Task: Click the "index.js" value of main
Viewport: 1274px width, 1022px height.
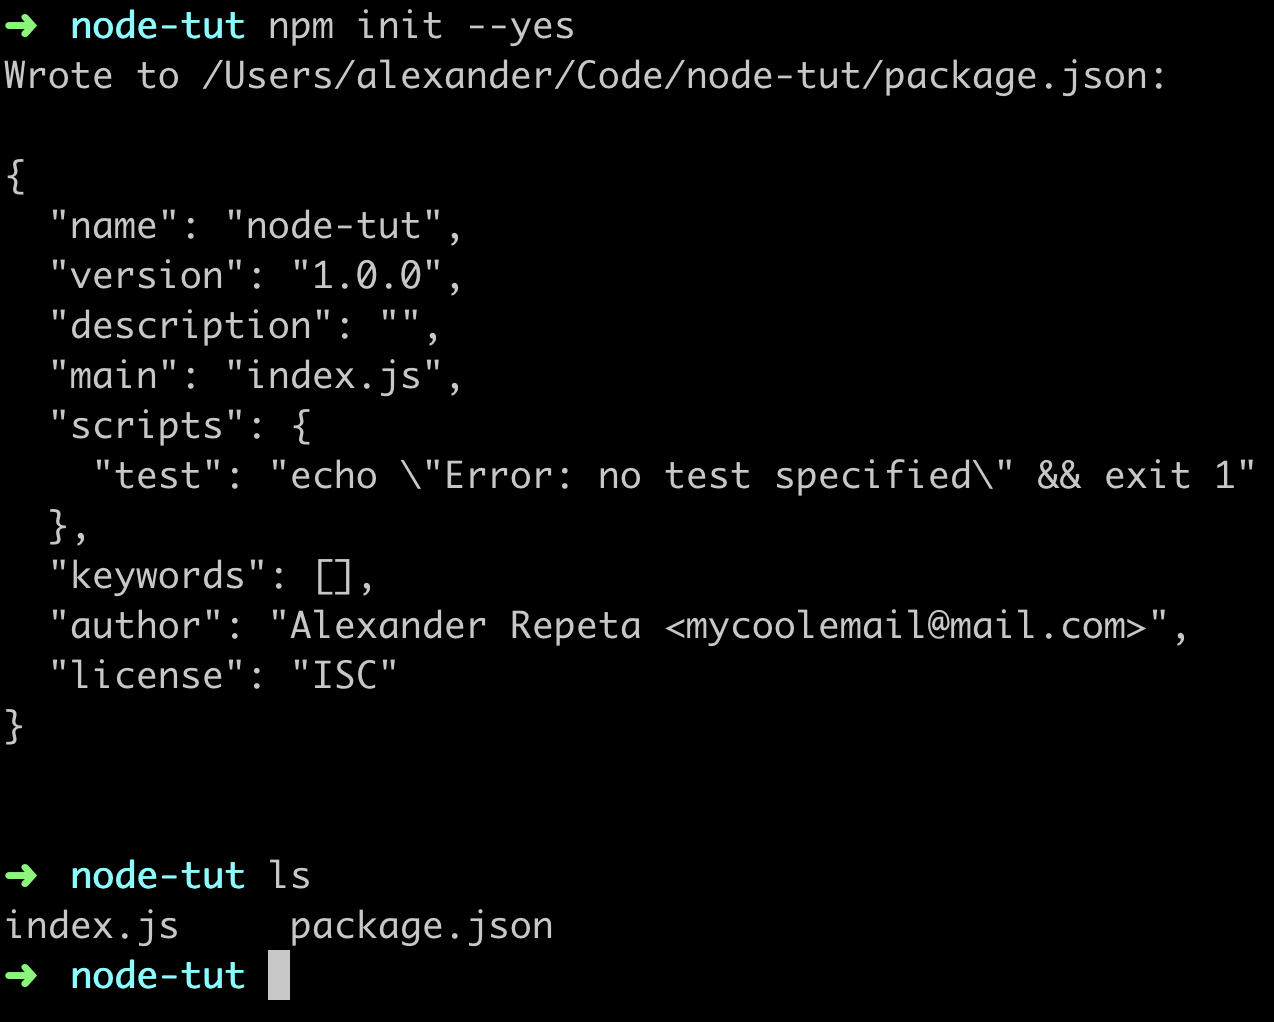Action: (x=333, y=376)
